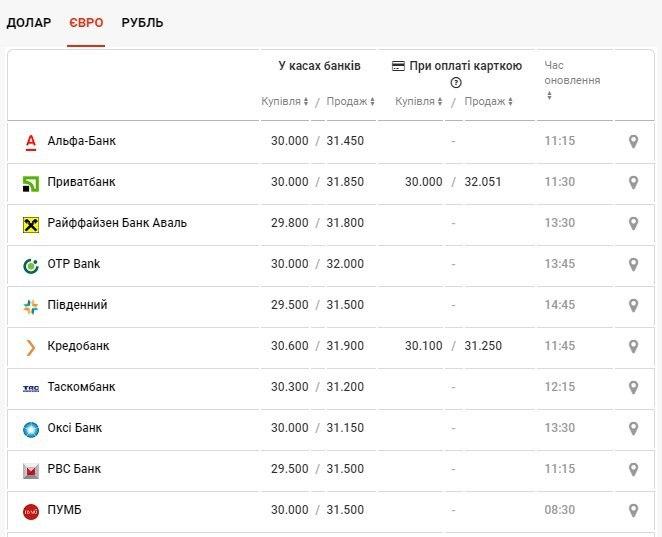Open the Таскомбанк bank link

point(81,387)
